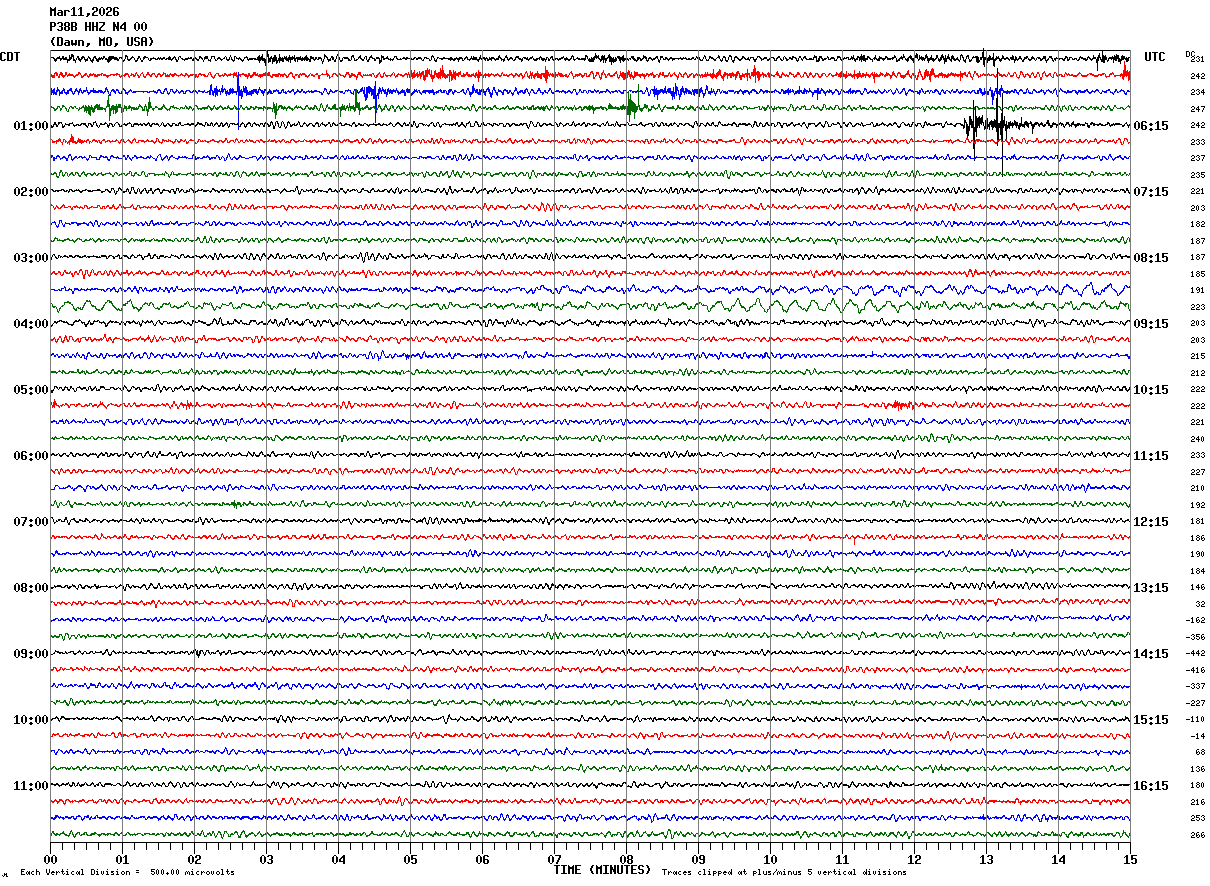Click the DC offset value "247"
Screen dimensions: 1210x886
pyautogui.click(x=1198, y=109)
